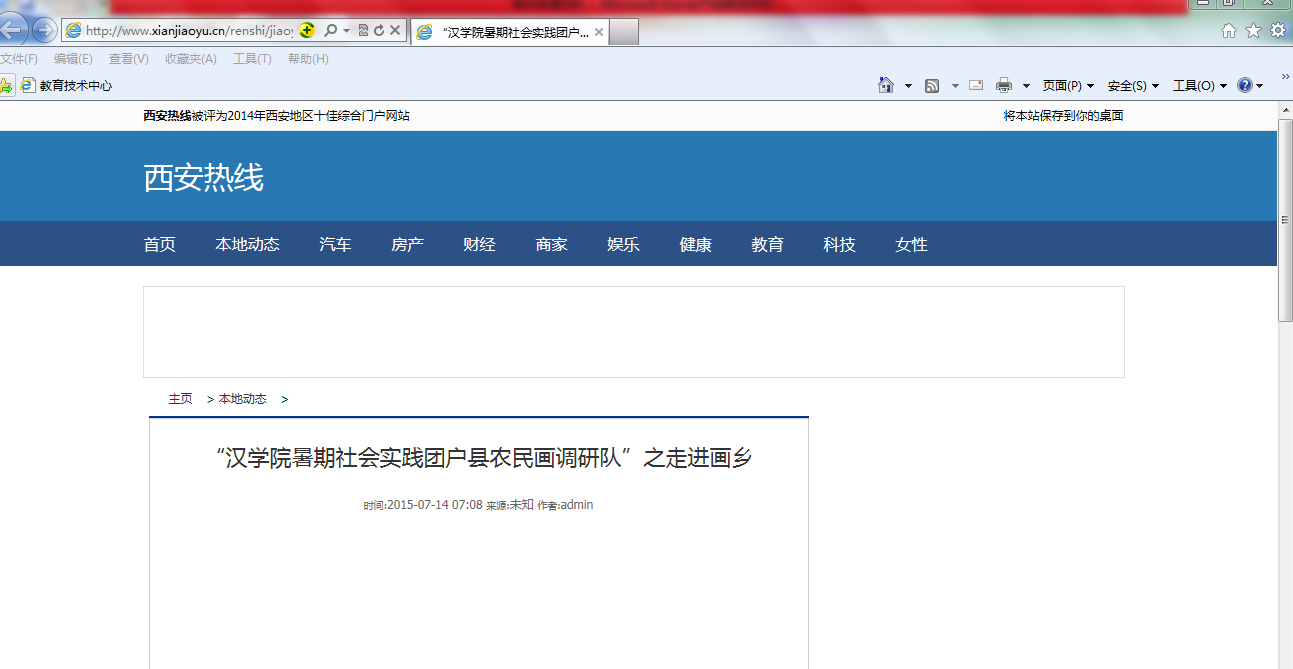The width and height of the screenshot is (1293, 669).
Task: Open the 工具(T) menu in menu bar
Action: coord(252,59)
